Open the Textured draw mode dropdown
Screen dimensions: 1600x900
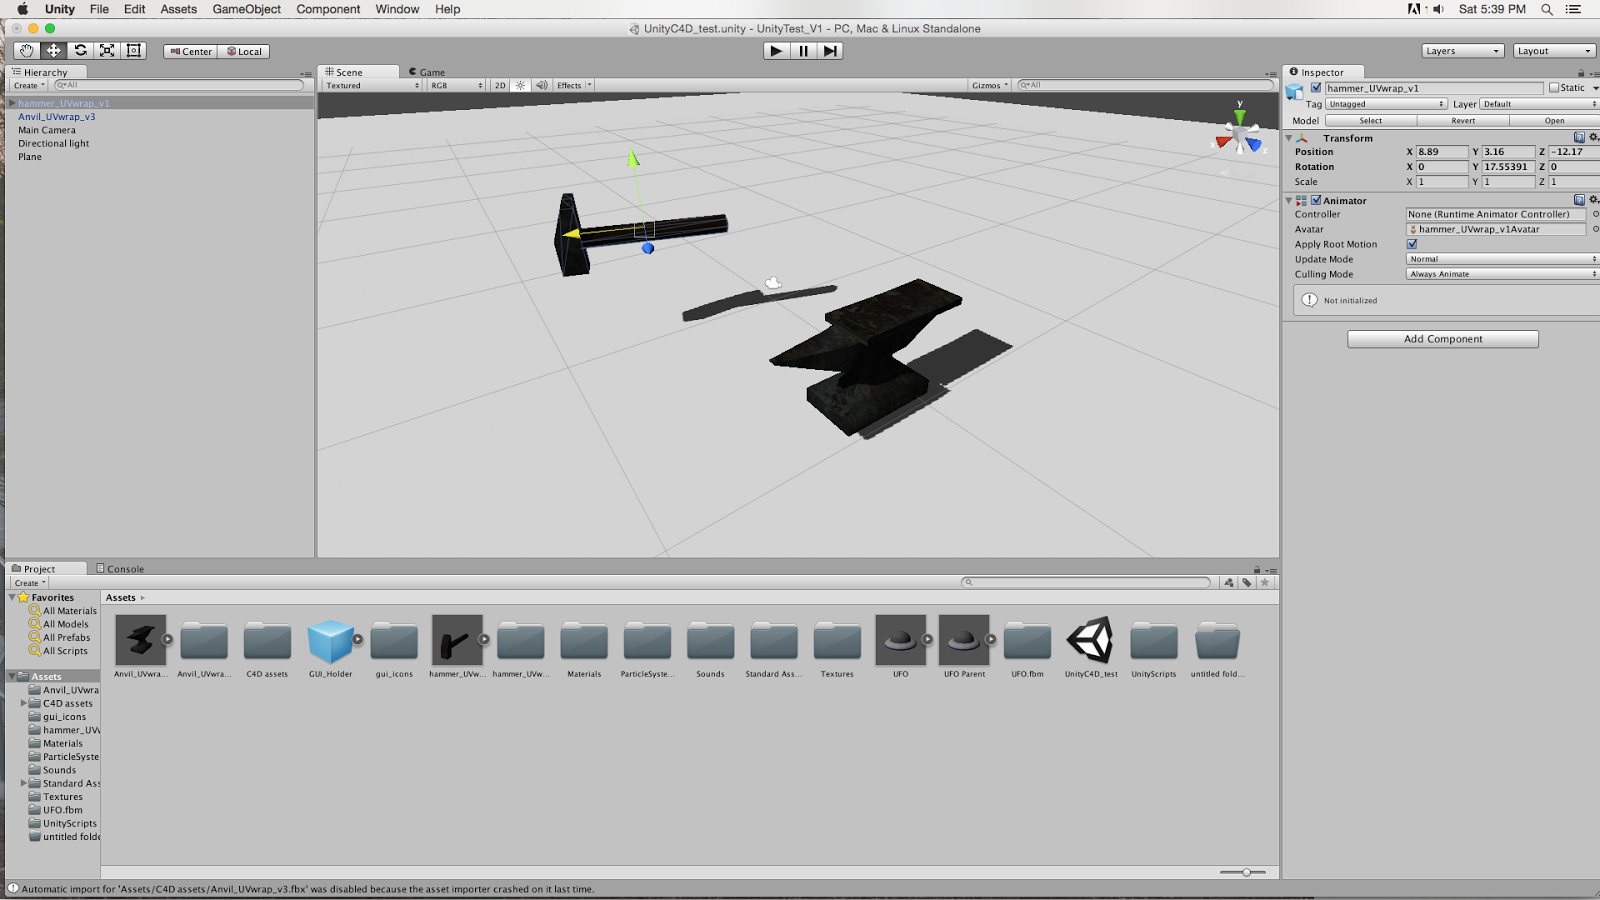[372, 86]
